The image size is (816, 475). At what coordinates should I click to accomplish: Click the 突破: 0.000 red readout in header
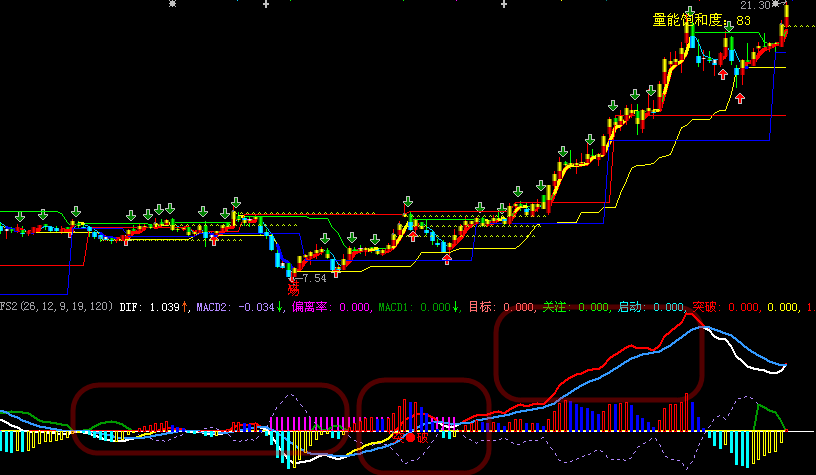coord(725,307)
